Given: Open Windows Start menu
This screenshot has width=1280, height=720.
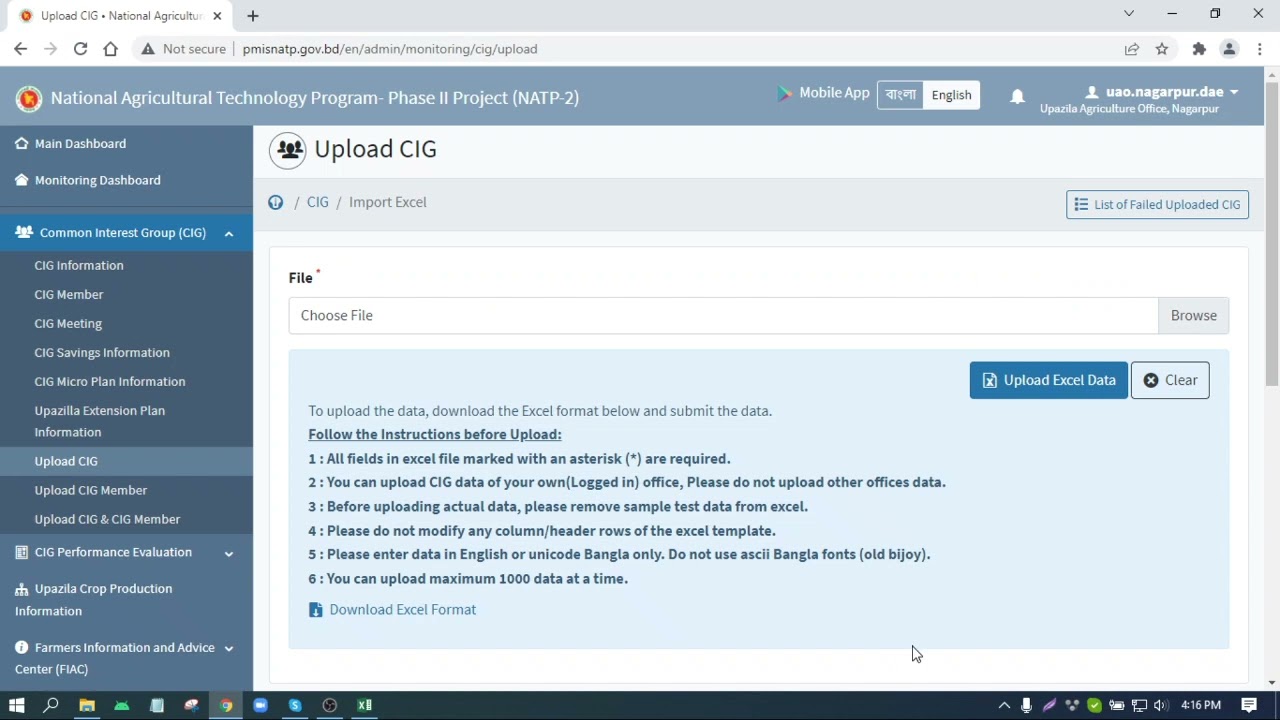Looking at the screenshot, I should (x=16, y=705).
